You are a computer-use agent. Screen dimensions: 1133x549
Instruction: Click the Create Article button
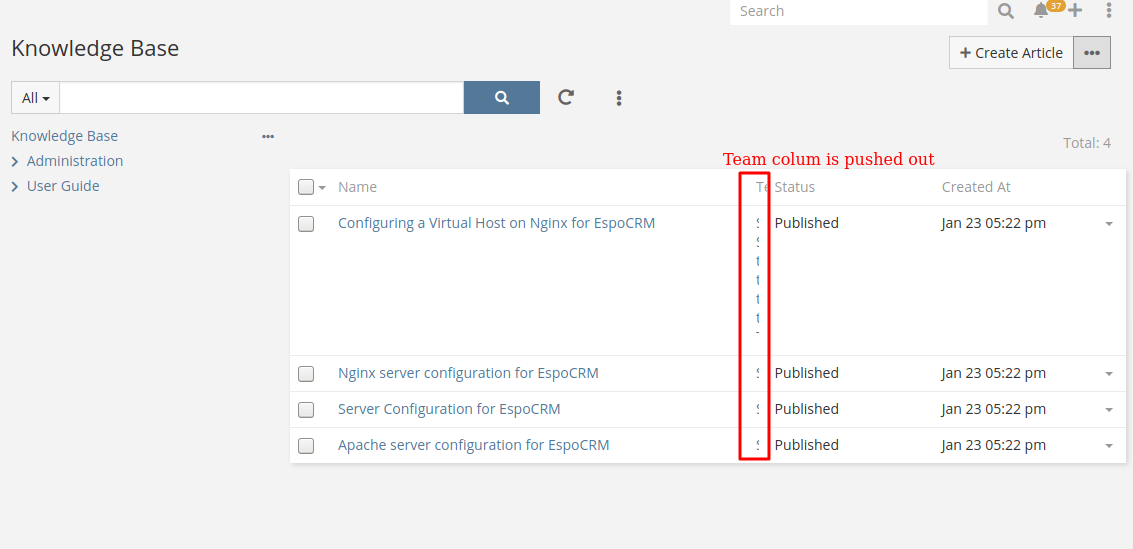click(x=1011, y=53)
